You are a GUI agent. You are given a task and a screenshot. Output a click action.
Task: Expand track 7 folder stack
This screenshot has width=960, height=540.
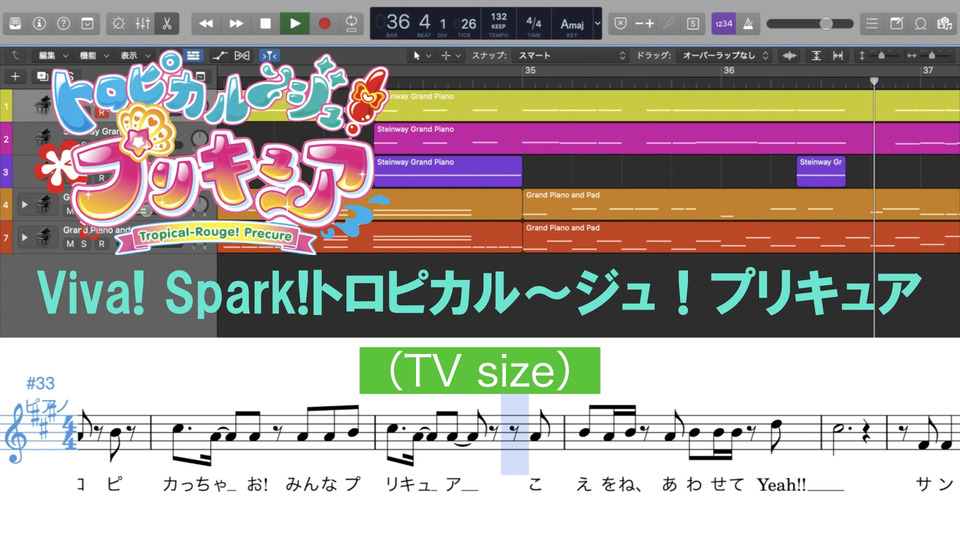tap(24, 237)
